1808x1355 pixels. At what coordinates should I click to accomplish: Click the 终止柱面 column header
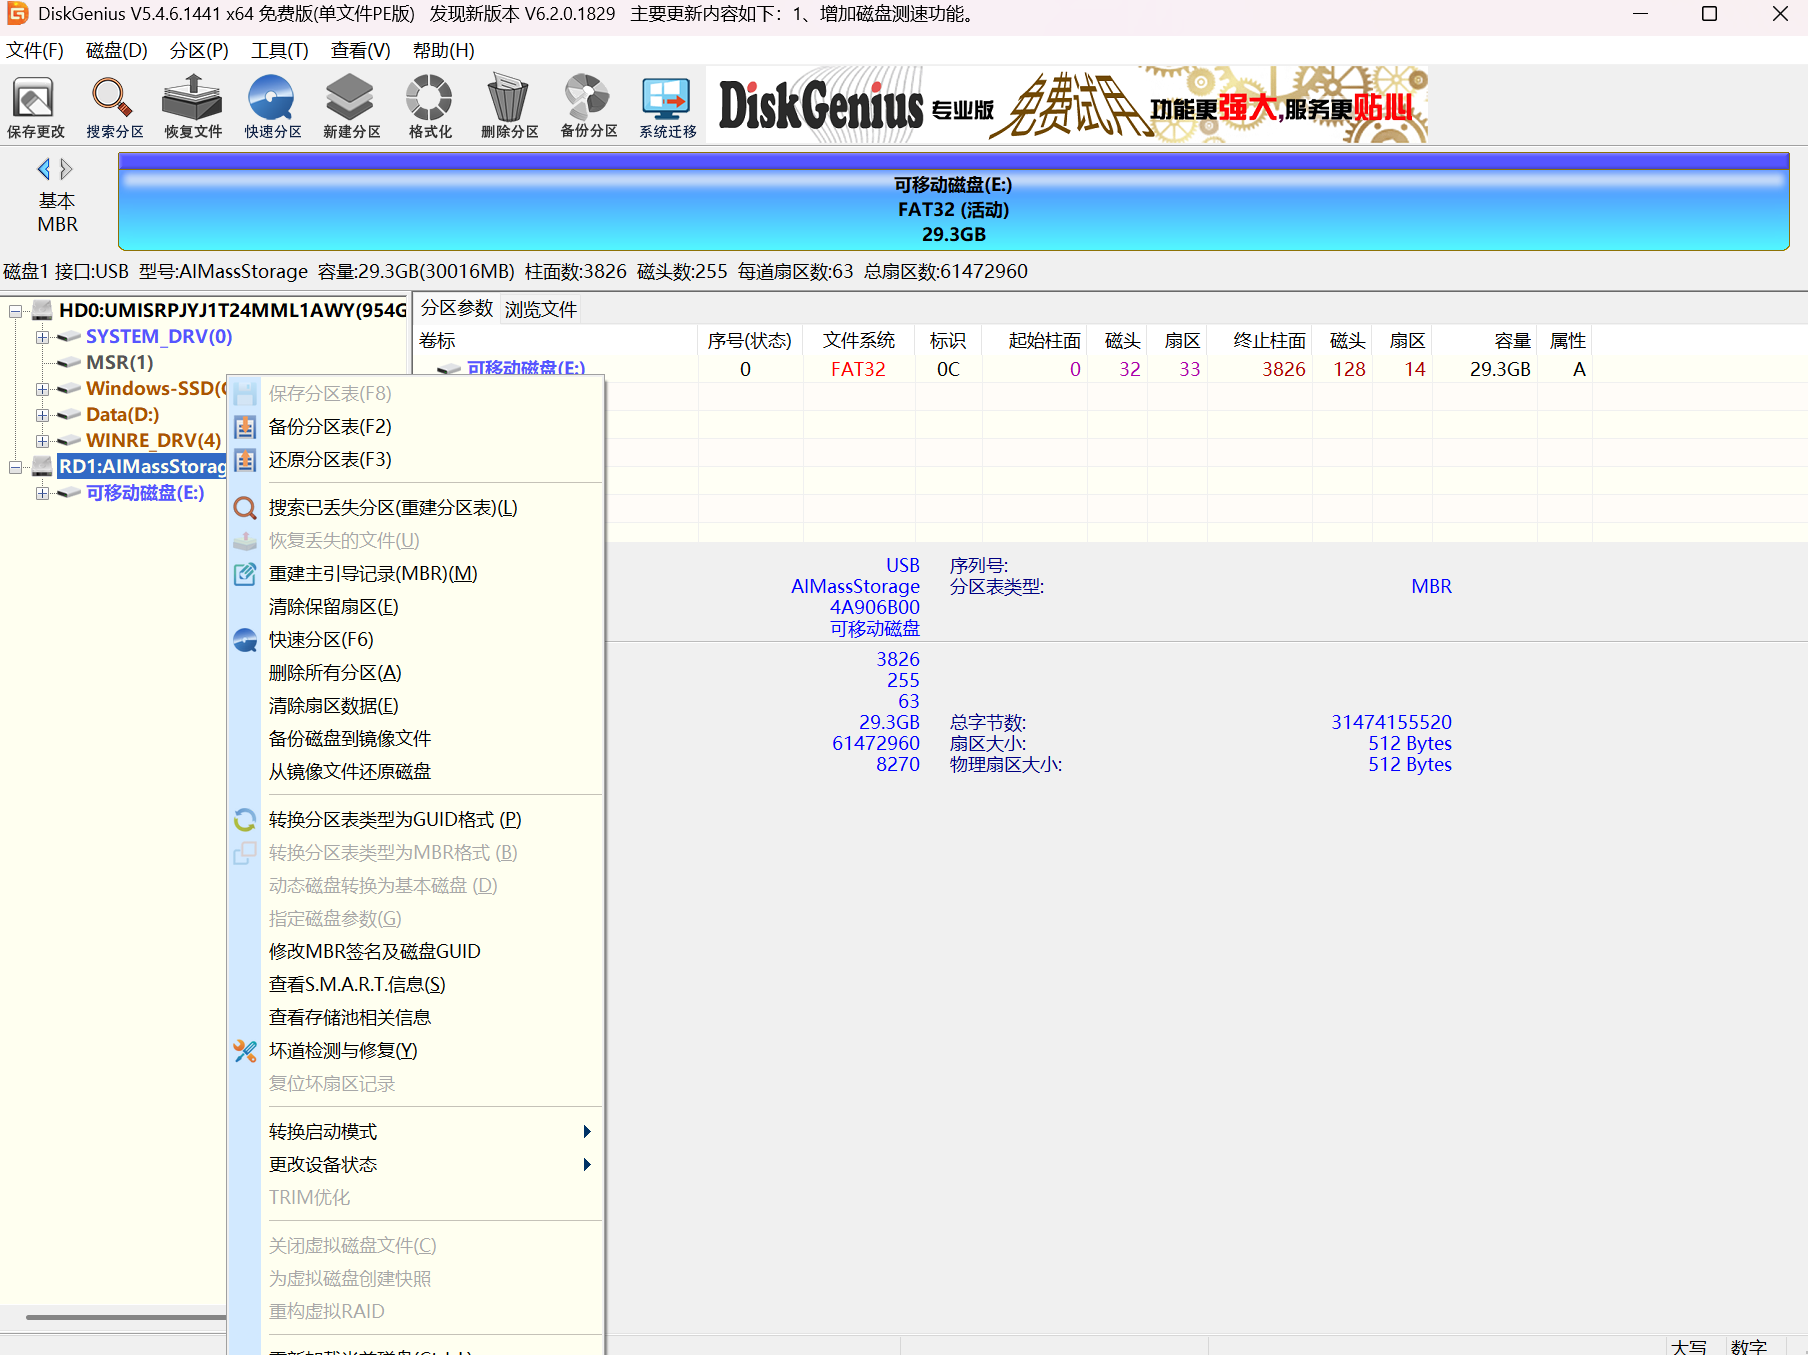point(1260,341)
